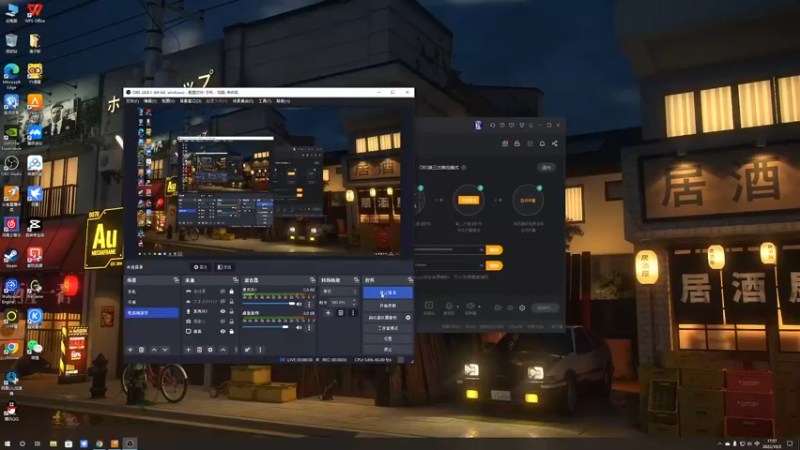Open the three-dot menu in the mixer toolbar

260,350
